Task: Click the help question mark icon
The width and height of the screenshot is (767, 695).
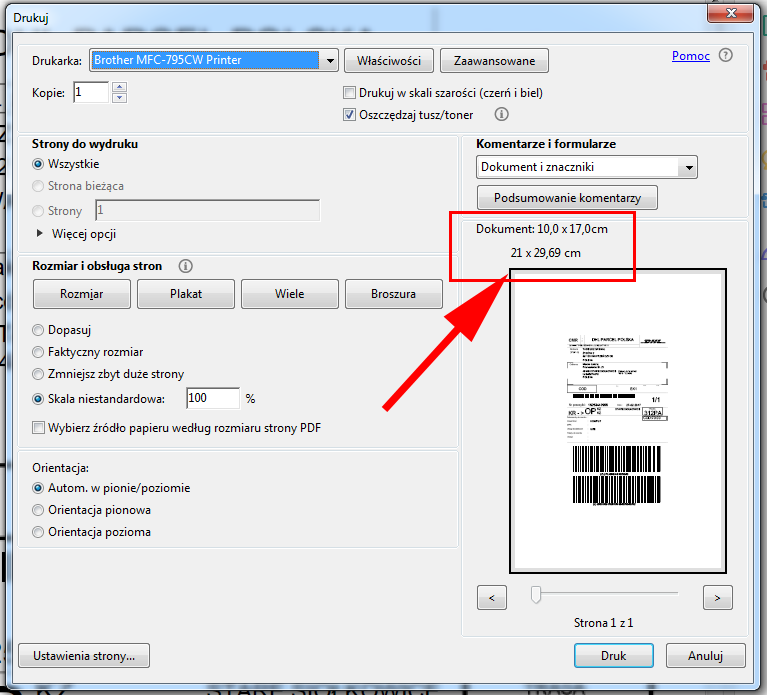Action: pos(726,56)
